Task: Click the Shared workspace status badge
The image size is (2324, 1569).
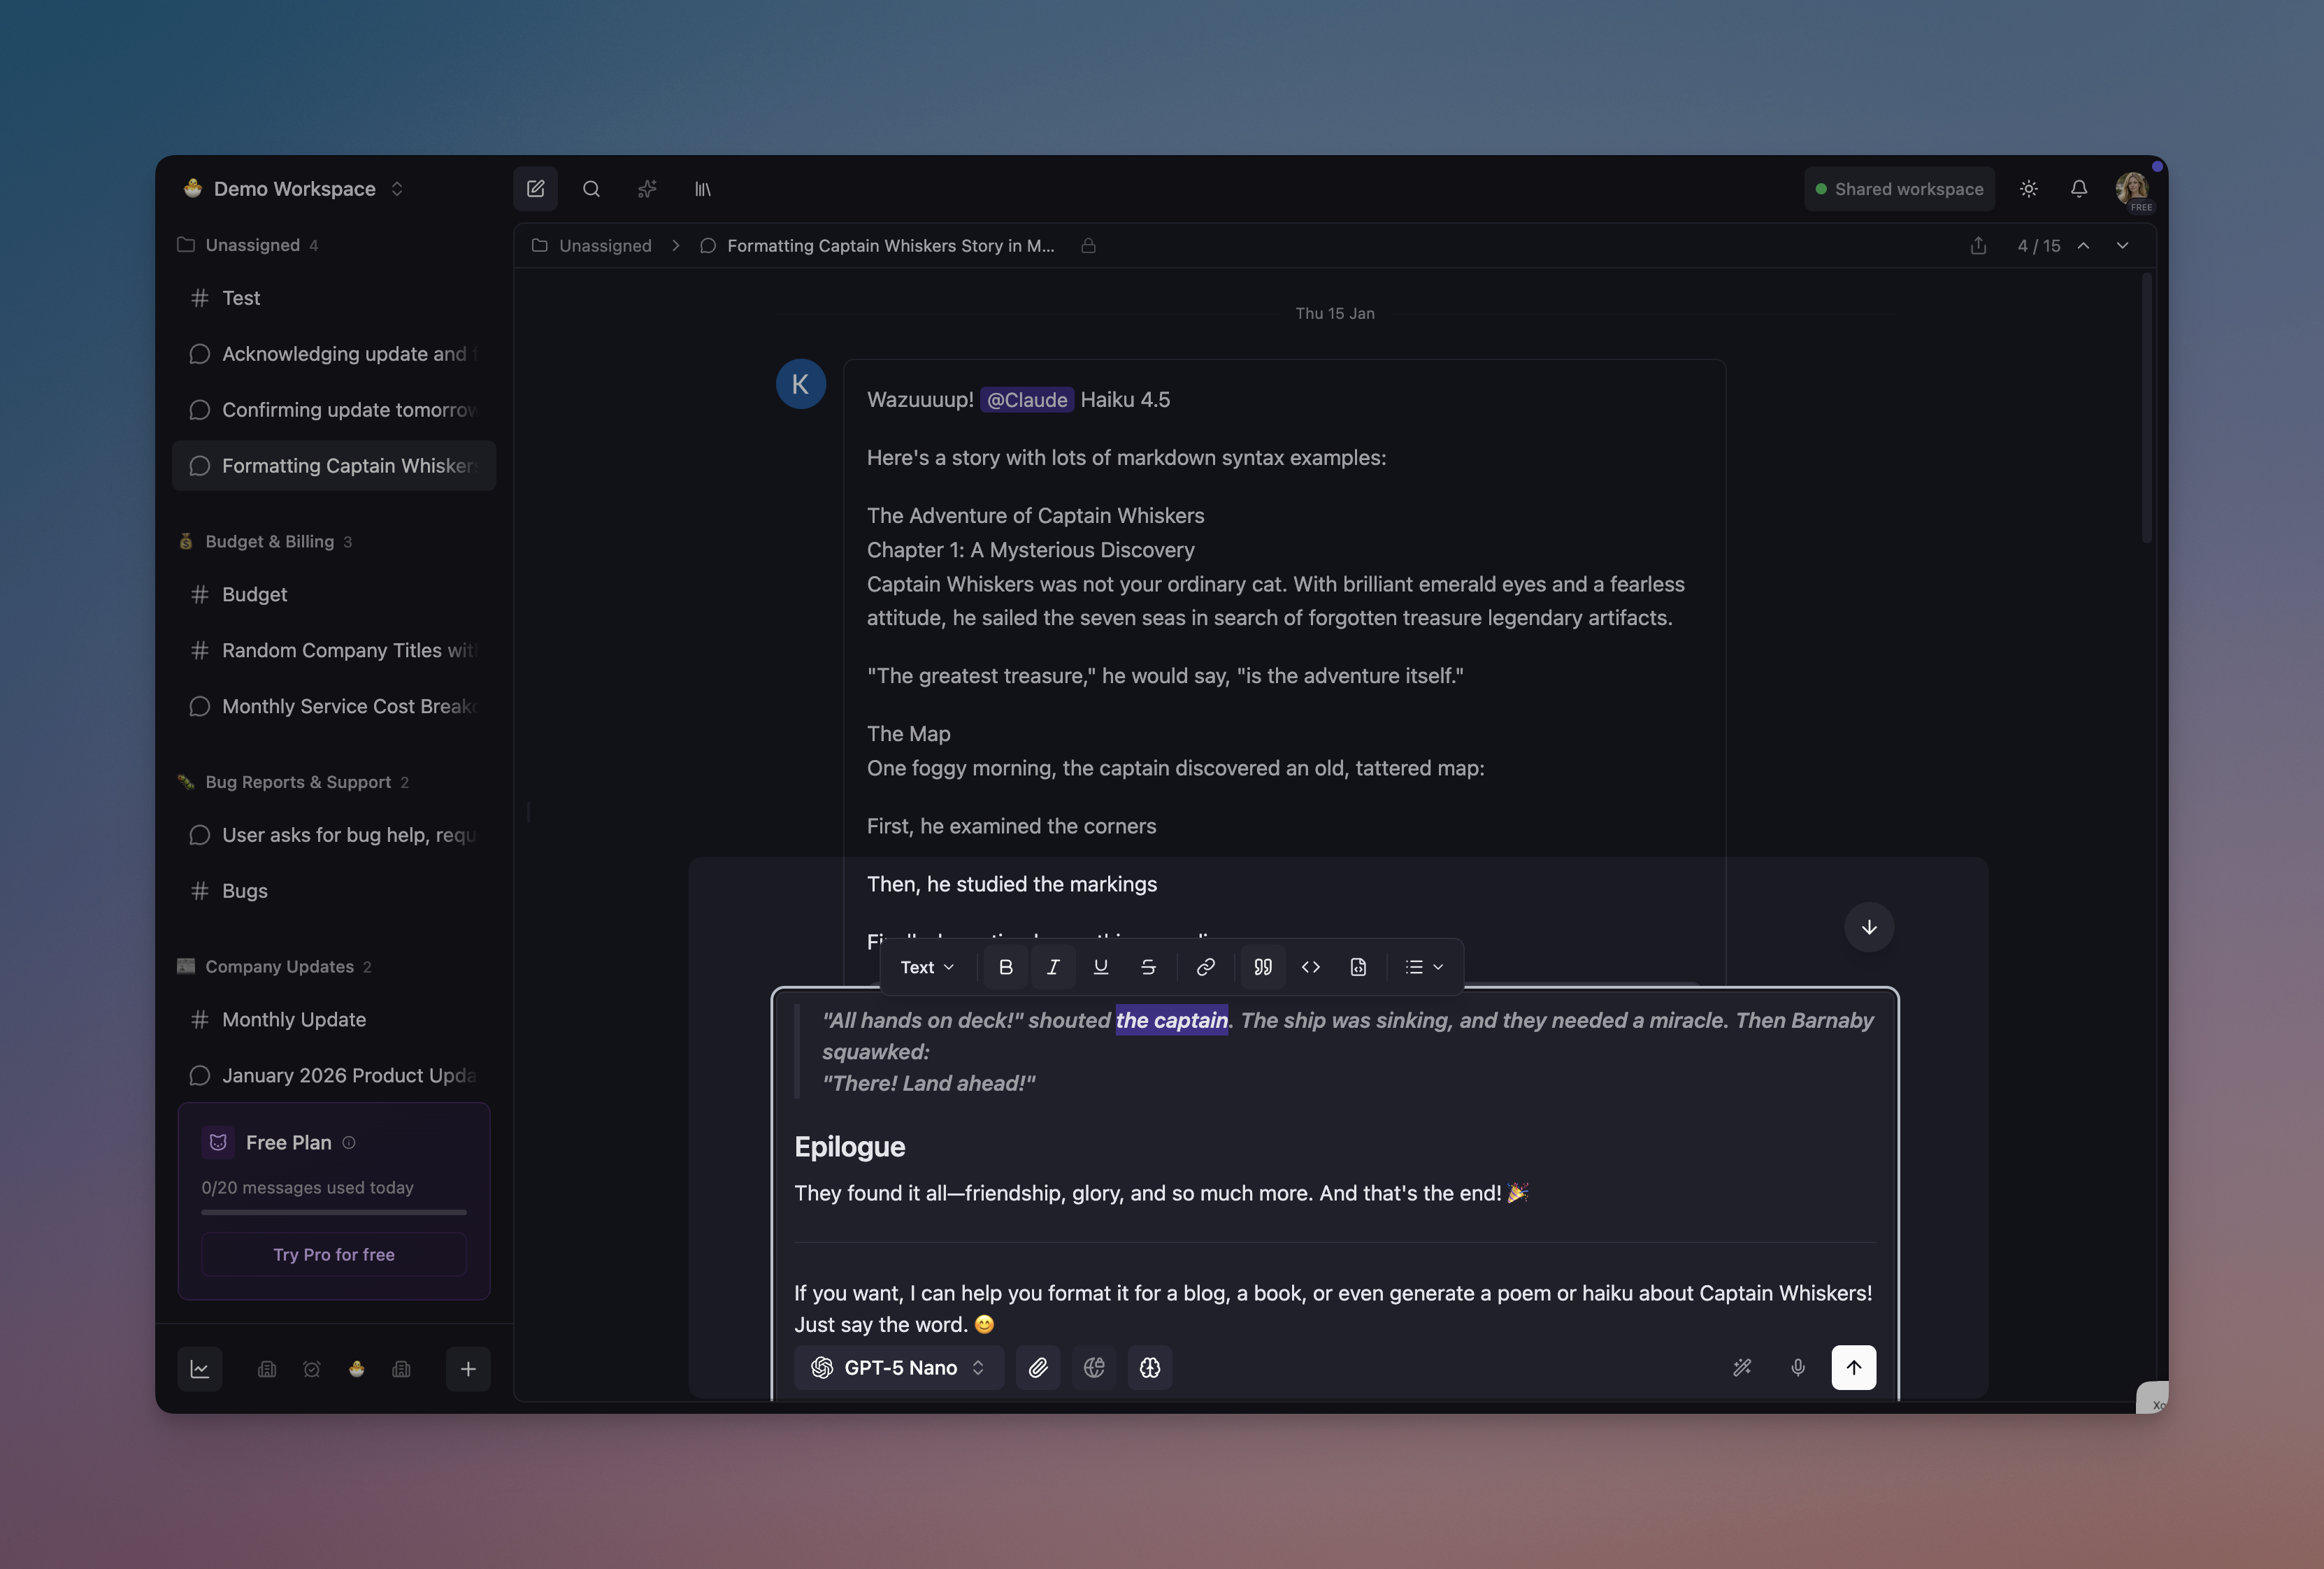Action: 1899,189
